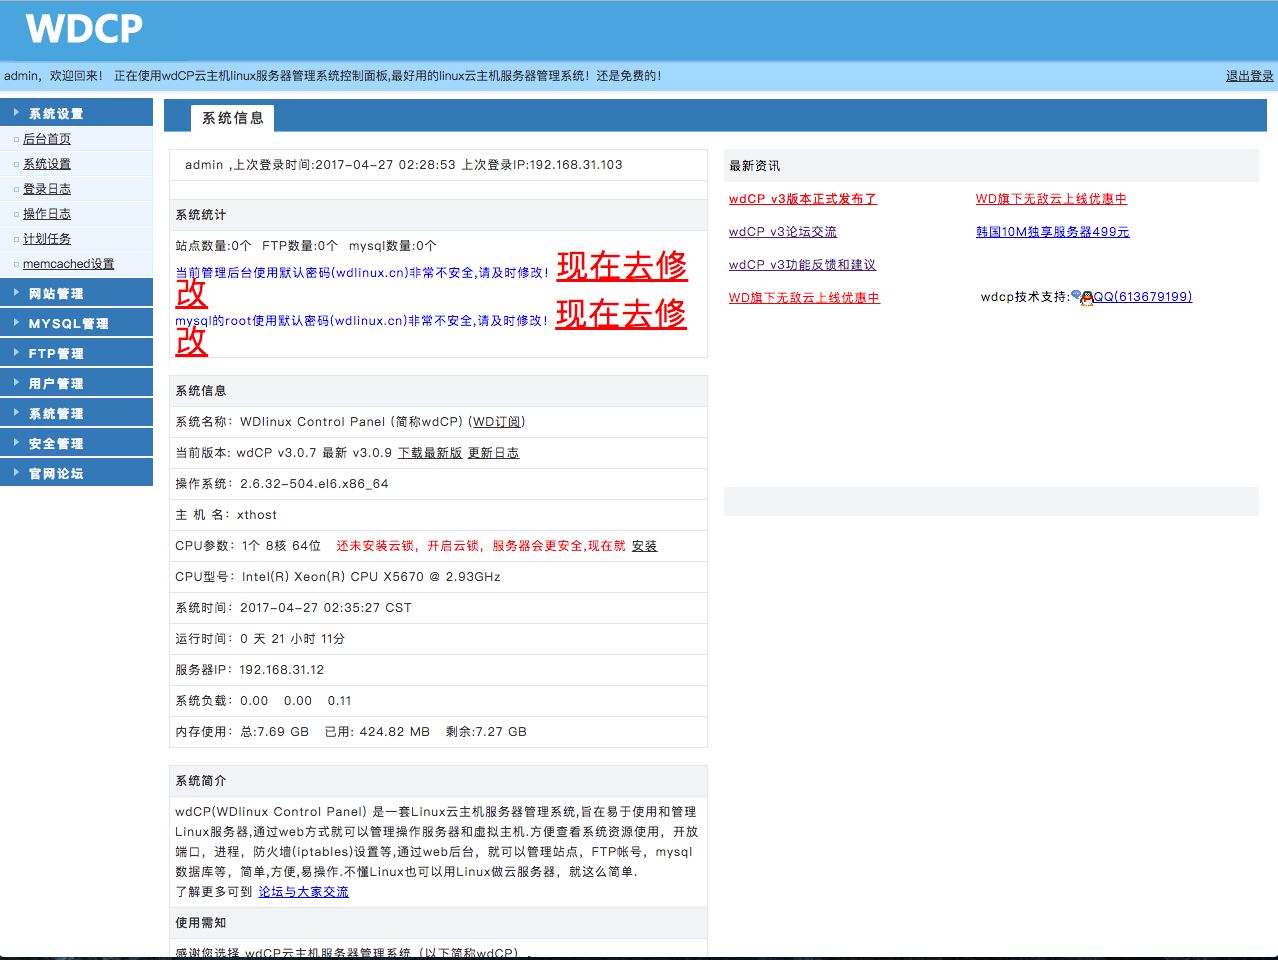Click the admin default password warning text
The height and width of the screenshot is (960, 1278).
tap(362, 273)
